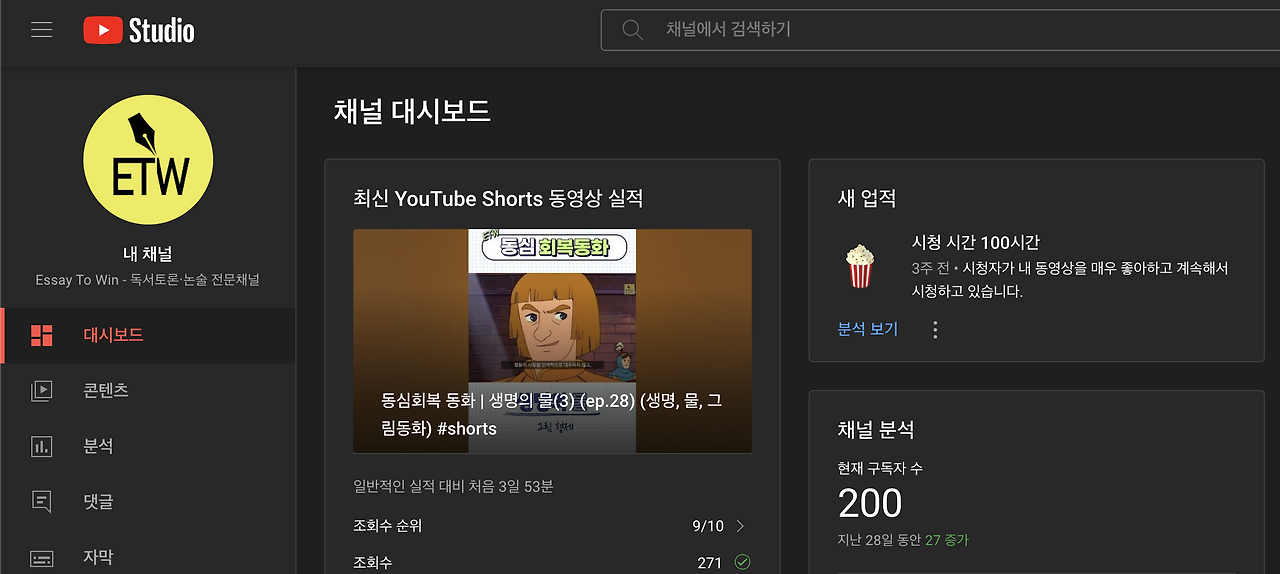Click the Comments speech bubble icon
The height and width of the screenshot is (574, 1280).
pos(41,502)
